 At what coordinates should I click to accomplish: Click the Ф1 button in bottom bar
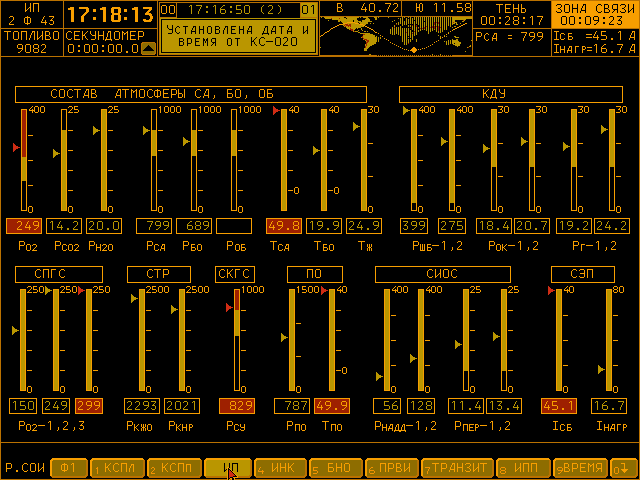pos(68,467)
